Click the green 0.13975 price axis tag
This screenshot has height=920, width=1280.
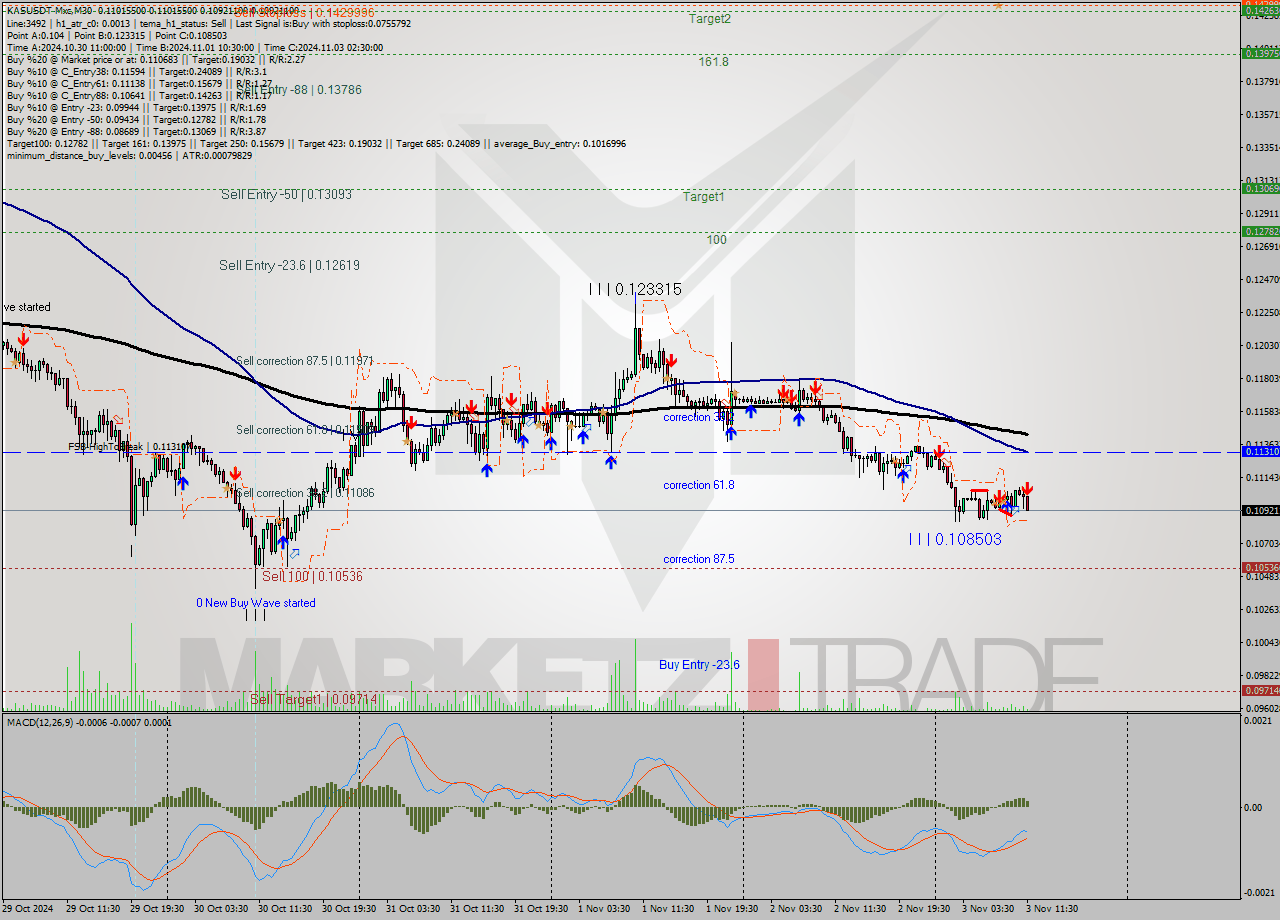click(1260, 53)
